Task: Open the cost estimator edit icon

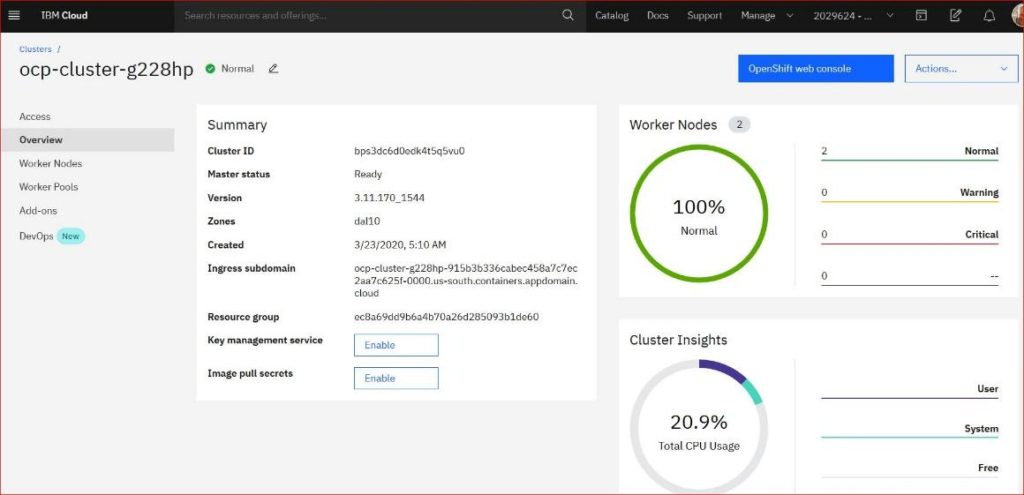Action: click(x=955, y=16)
